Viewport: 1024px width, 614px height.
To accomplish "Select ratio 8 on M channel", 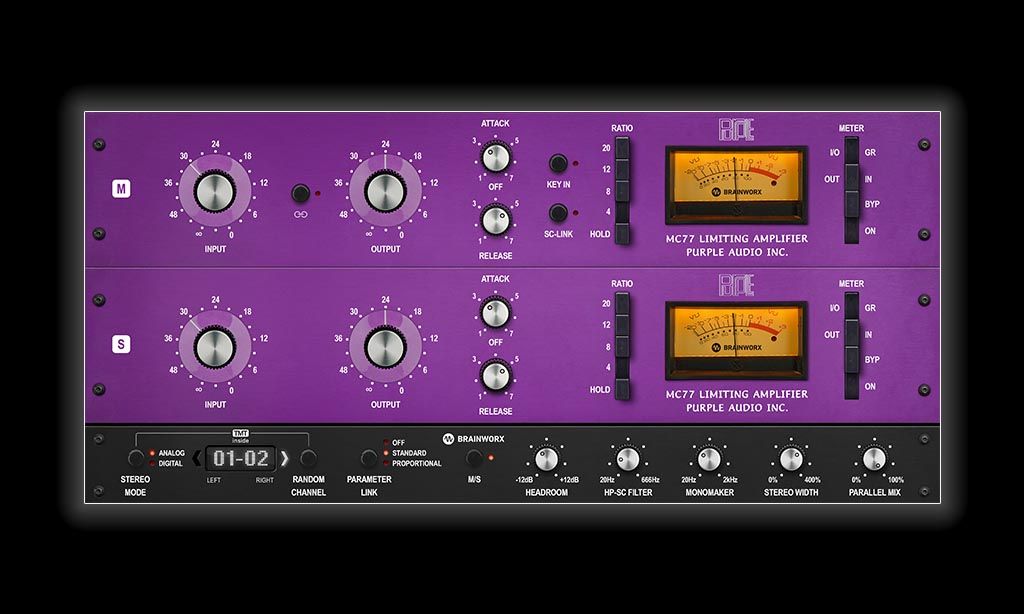I will [x=622, y=191].
